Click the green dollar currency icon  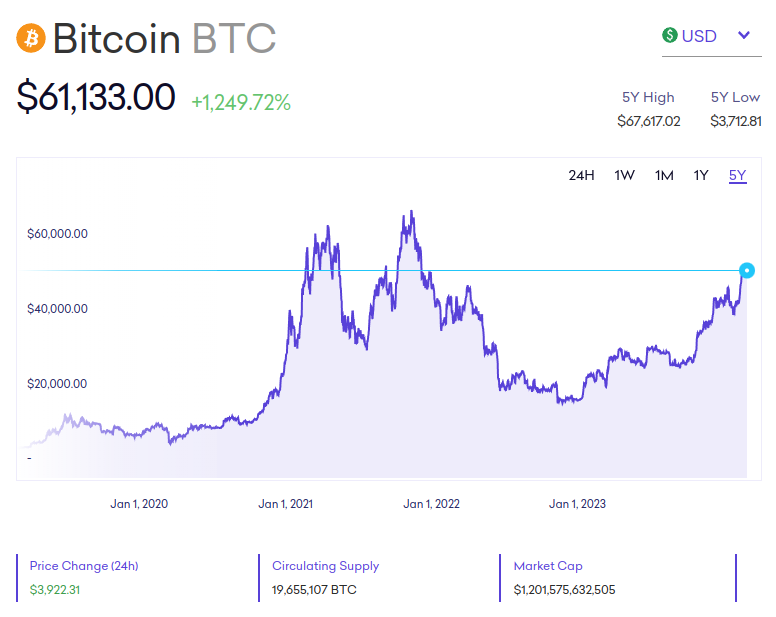click(x=670, y=36)
